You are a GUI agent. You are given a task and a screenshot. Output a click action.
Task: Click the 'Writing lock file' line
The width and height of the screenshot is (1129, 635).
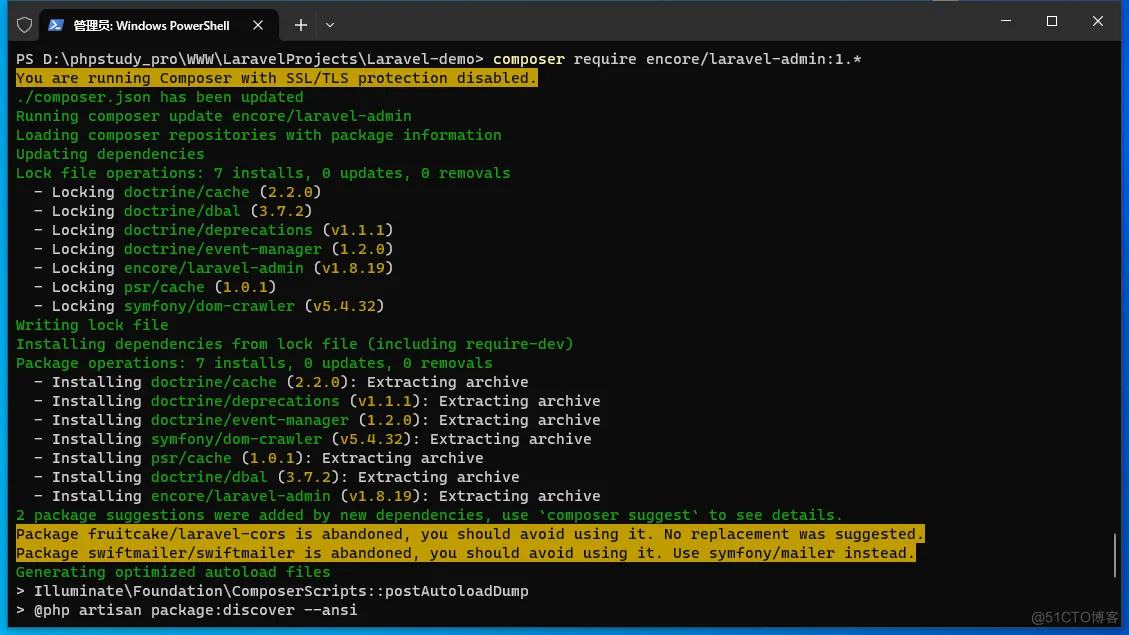pos(92,325)
